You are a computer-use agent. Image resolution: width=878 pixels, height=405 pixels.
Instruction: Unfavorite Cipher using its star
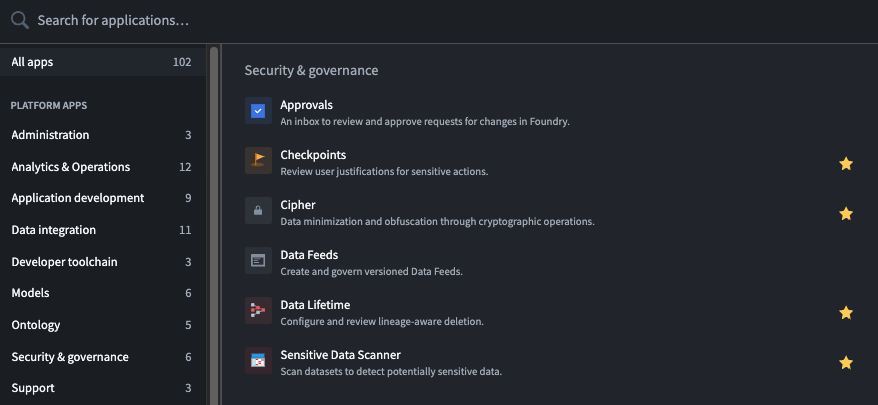point(846,213)
